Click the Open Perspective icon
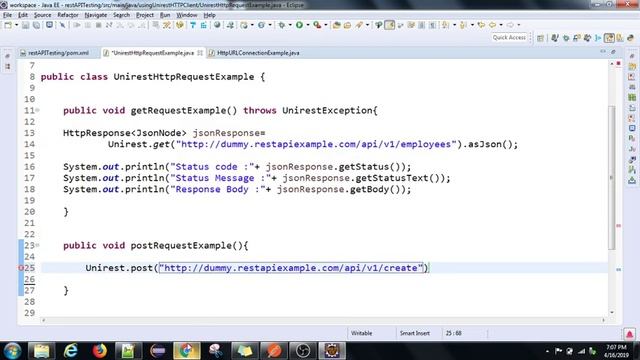The height and width of the screenshot is (360, 640). pyautogui.click(x=540, y=38)
